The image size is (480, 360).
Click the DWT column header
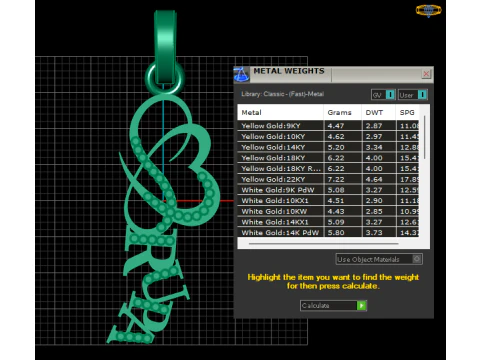pos(379,112)
